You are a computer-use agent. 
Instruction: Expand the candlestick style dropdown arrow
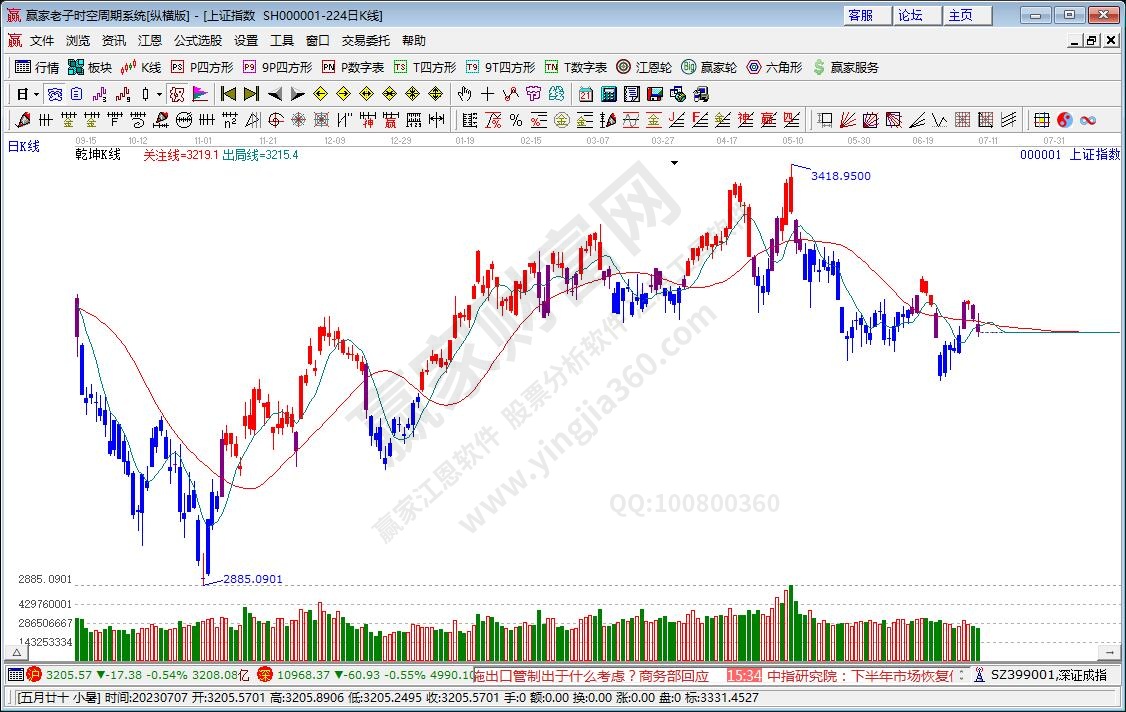(x=160, y=94)
